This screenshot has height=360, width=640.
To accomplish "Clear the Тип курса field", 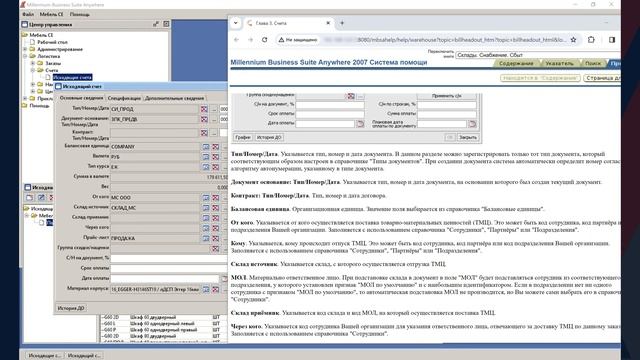I will click(215, 167).
